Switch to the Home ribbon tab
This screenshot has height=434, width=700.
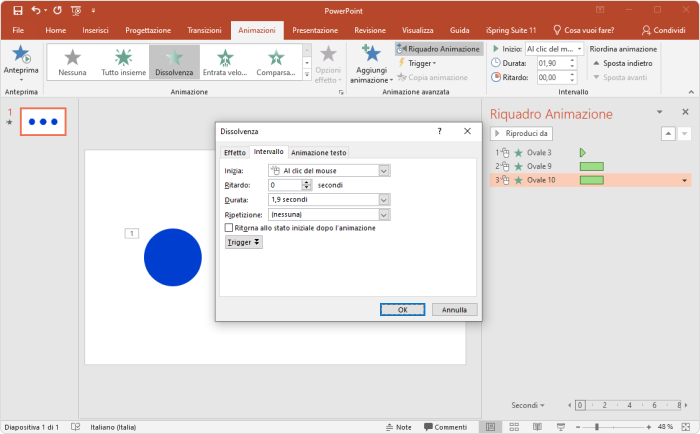tap(56, 30)
